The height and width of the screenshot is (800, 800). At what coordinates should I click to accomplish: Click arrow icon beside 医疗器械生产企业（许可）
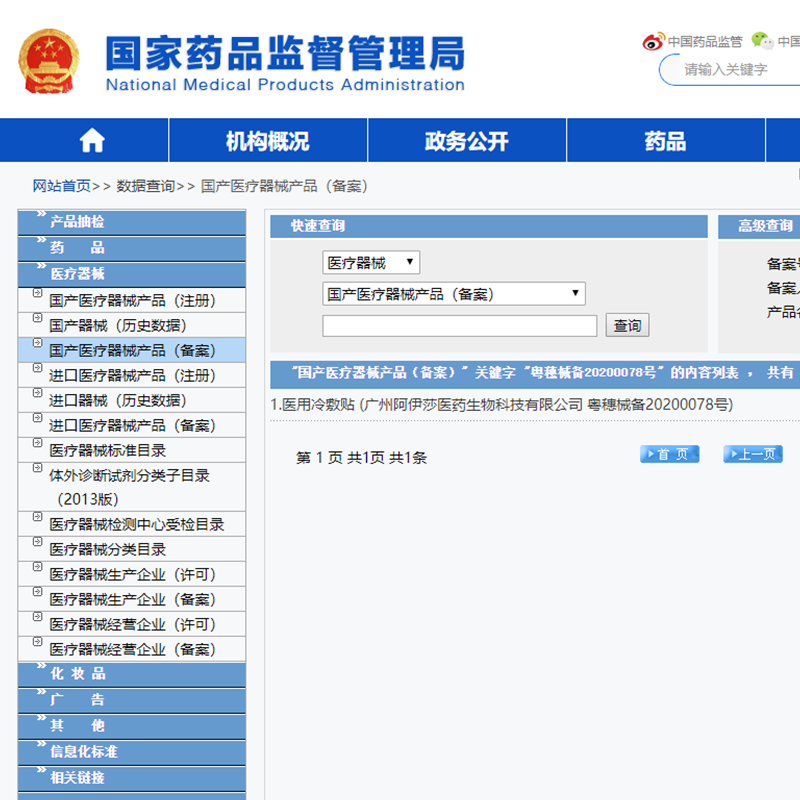tap(37, 567)
